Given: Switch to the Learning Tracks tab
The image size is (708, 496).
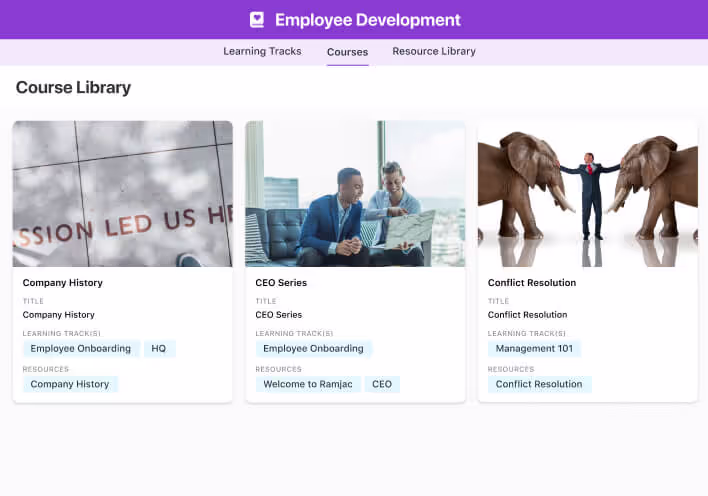Looking at the screenshot, I should click(x=262, y=52).
